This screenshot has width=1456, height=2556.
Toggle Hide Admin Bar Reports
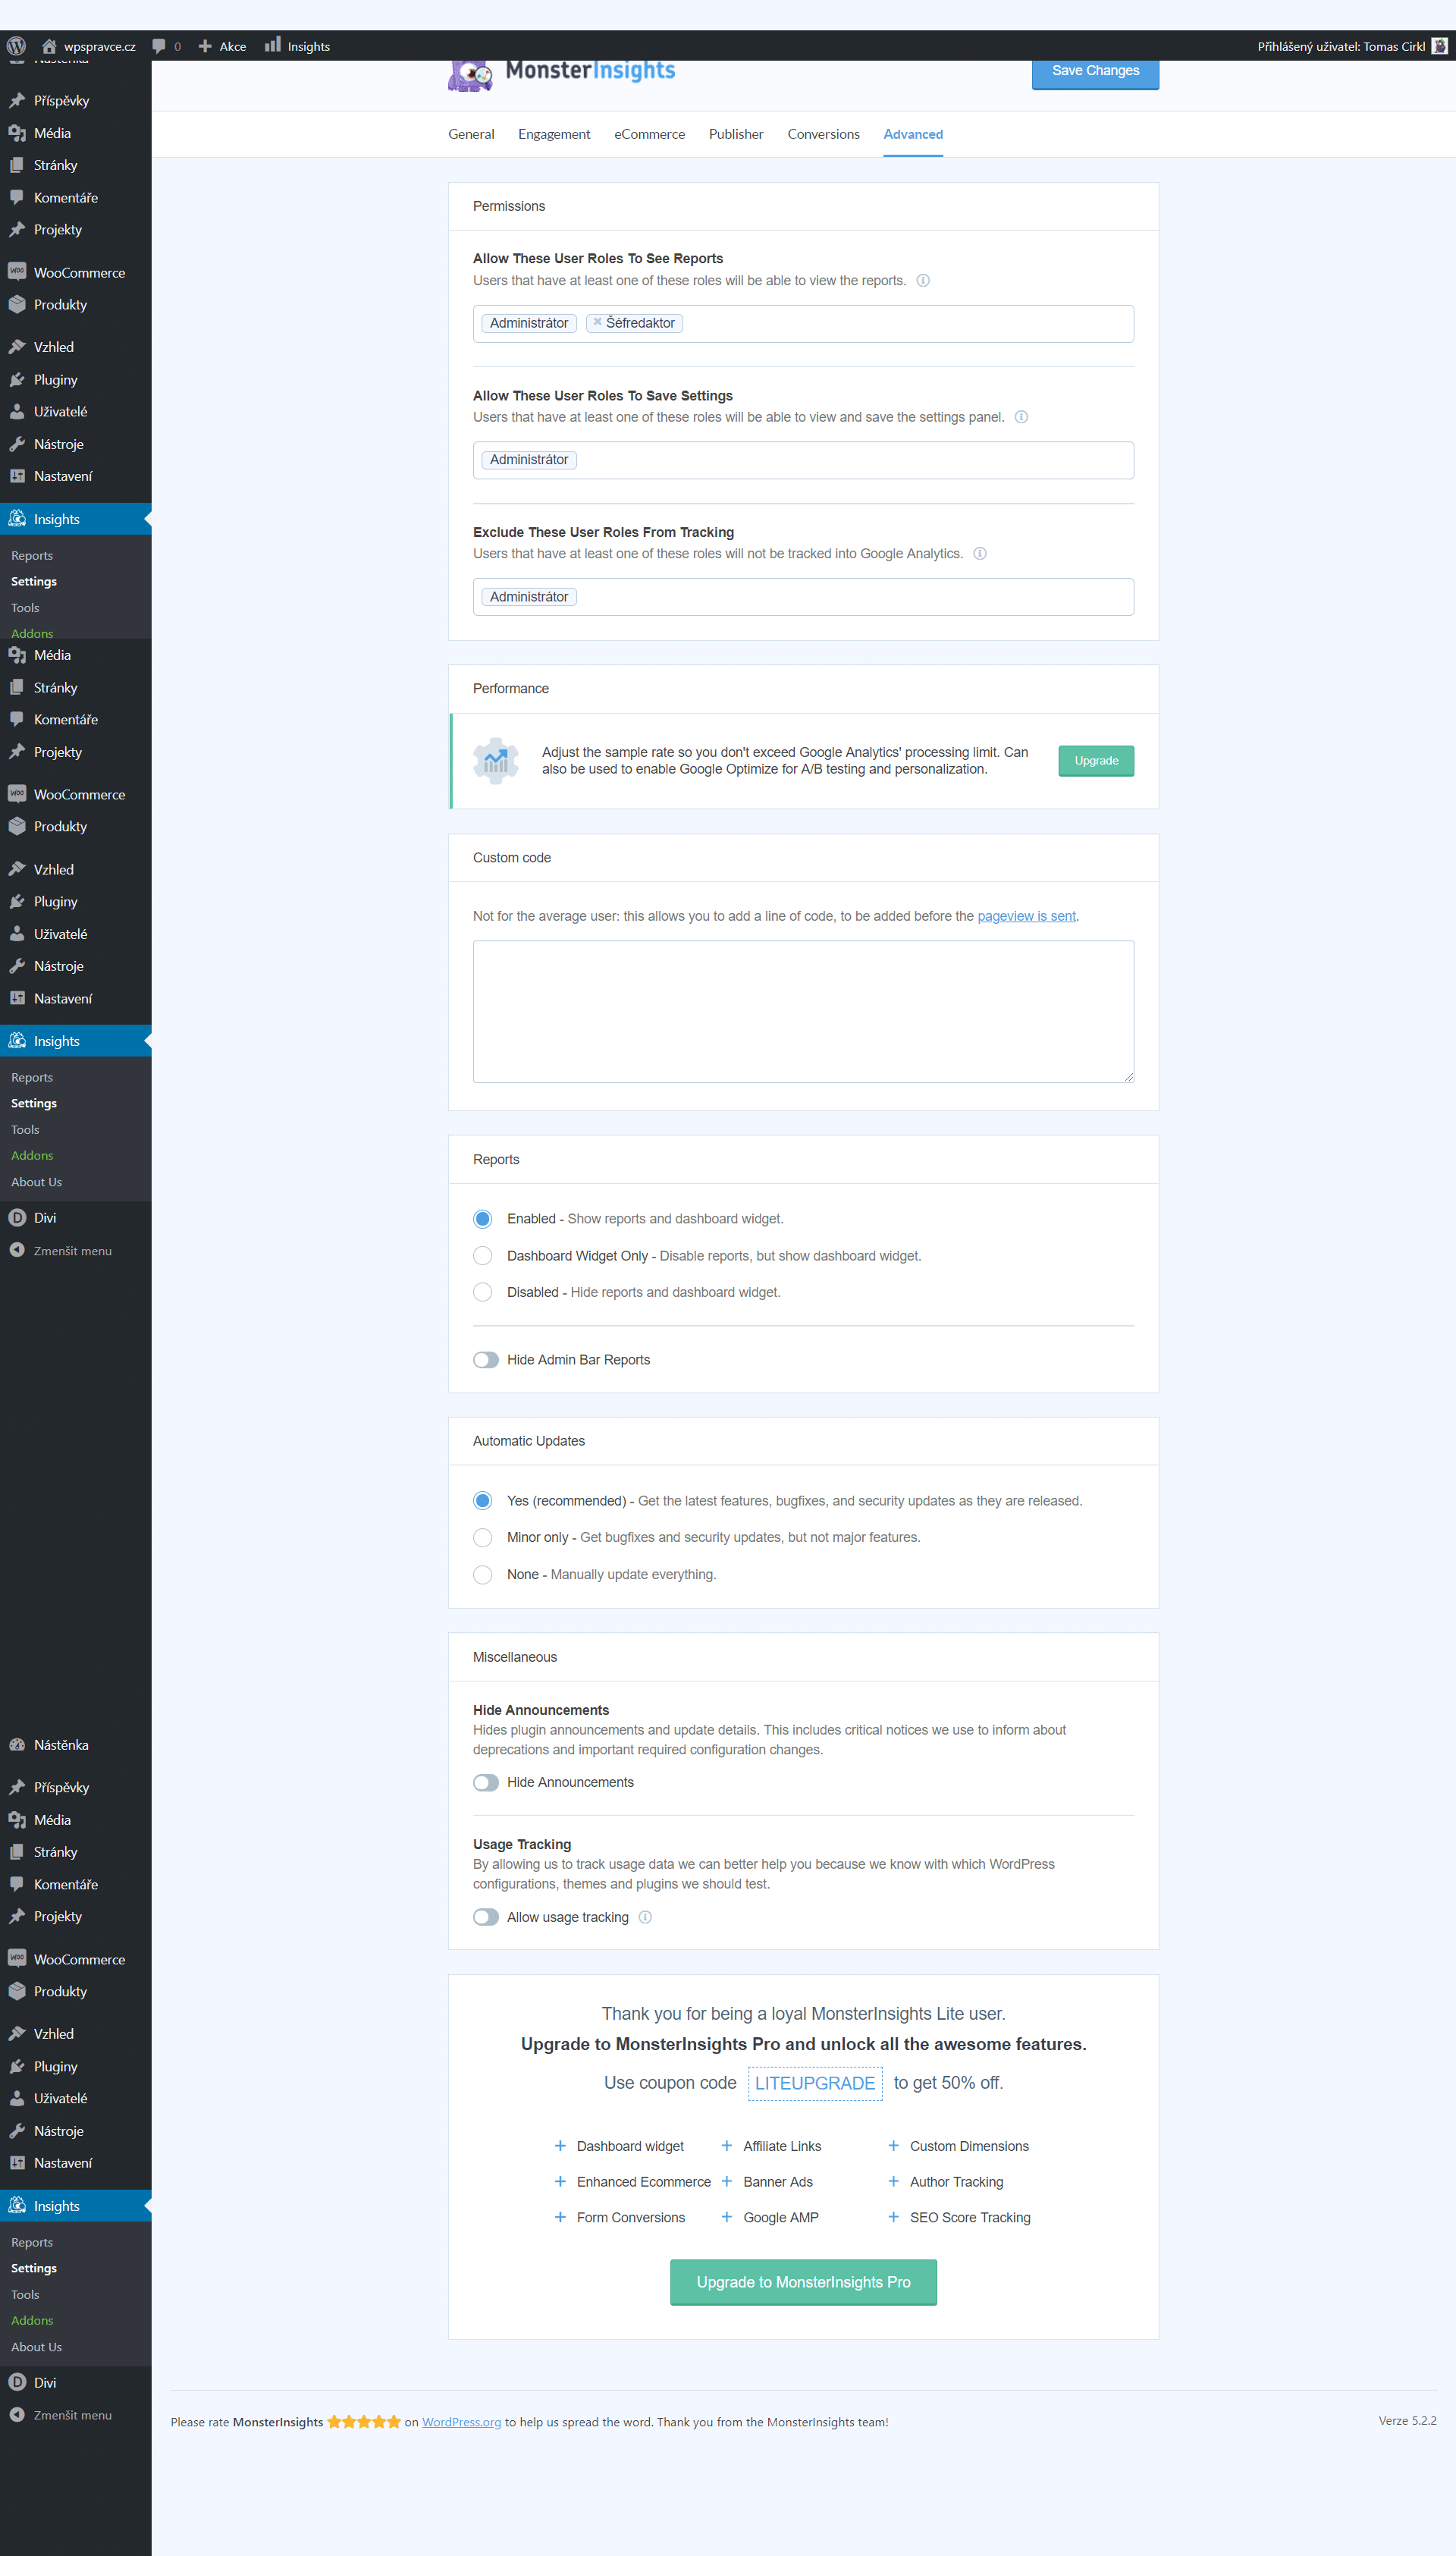486,1359
